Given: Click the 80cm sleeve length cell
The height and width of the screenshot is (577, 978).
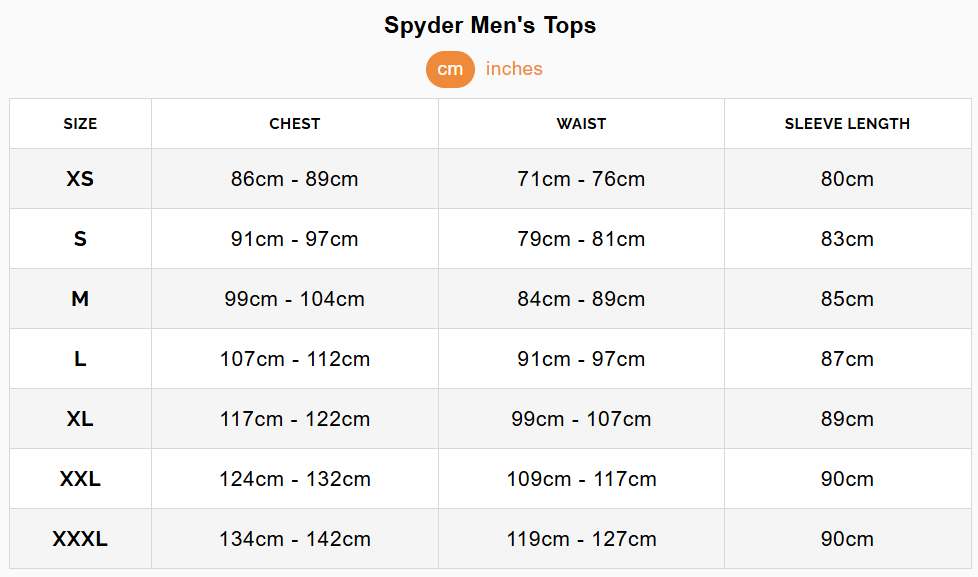Looking at the screenshot, I should coord(847,179).
